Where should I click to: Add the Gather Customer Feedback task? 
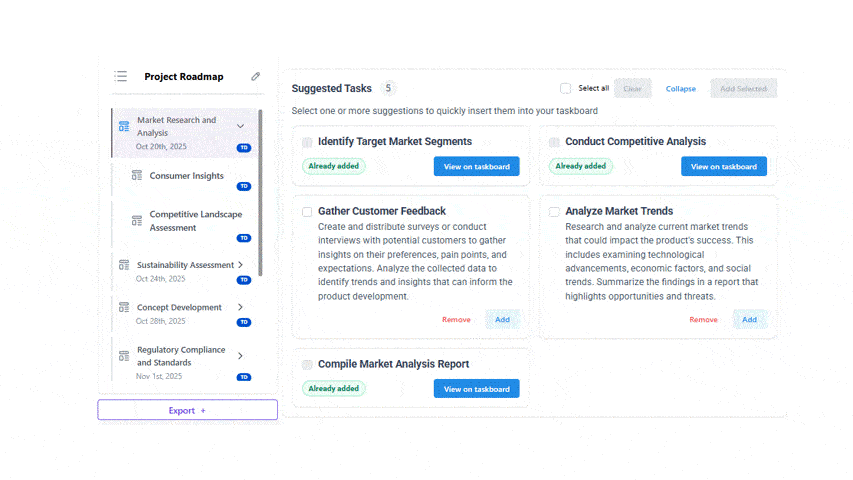pos(502,319)
